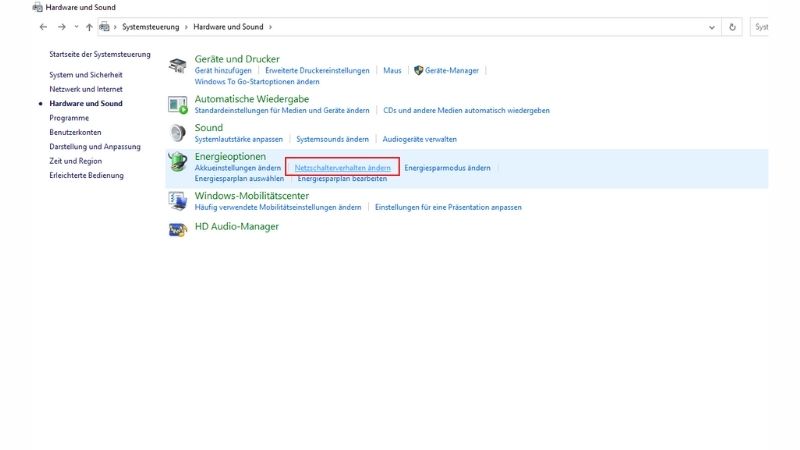The image size is (800, 450).
Task: Click Systemsounds ändern
Action: tap(332, 139)
